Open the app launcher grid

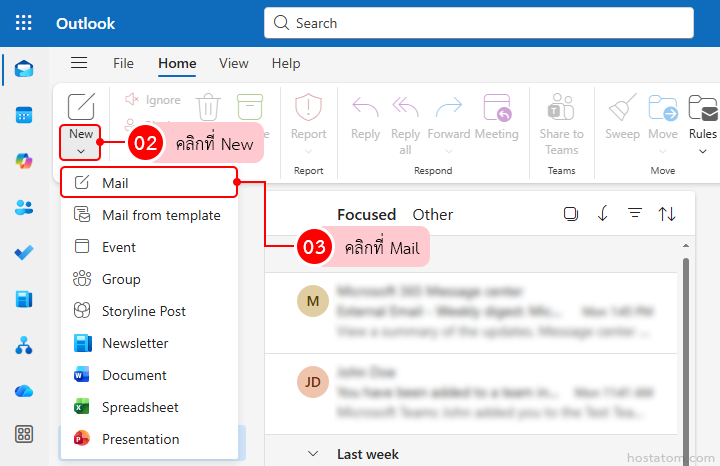pos(23,22)
